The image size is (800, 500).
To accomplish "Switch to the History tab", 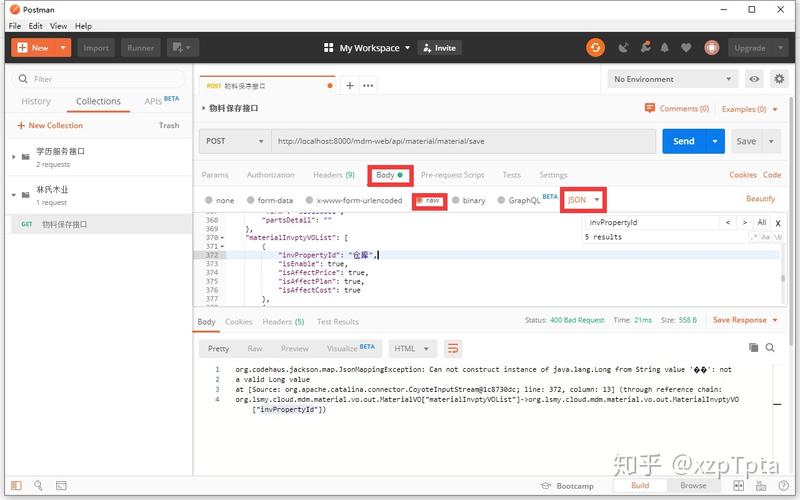I will click(x=36, y=101).
